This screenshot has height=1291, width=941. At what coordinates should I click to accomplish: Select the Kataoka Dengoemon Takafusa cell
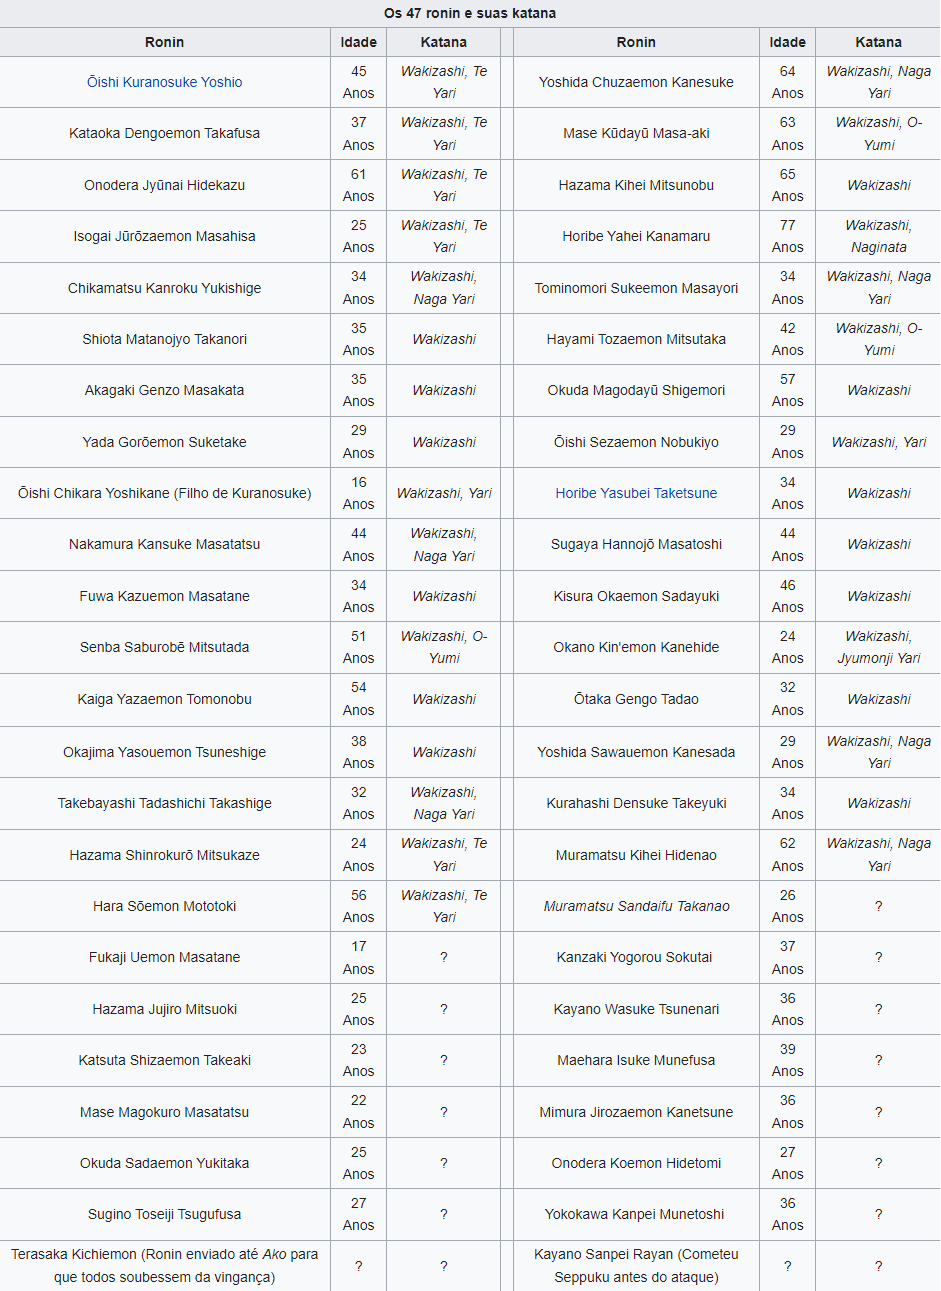point(164,133)
